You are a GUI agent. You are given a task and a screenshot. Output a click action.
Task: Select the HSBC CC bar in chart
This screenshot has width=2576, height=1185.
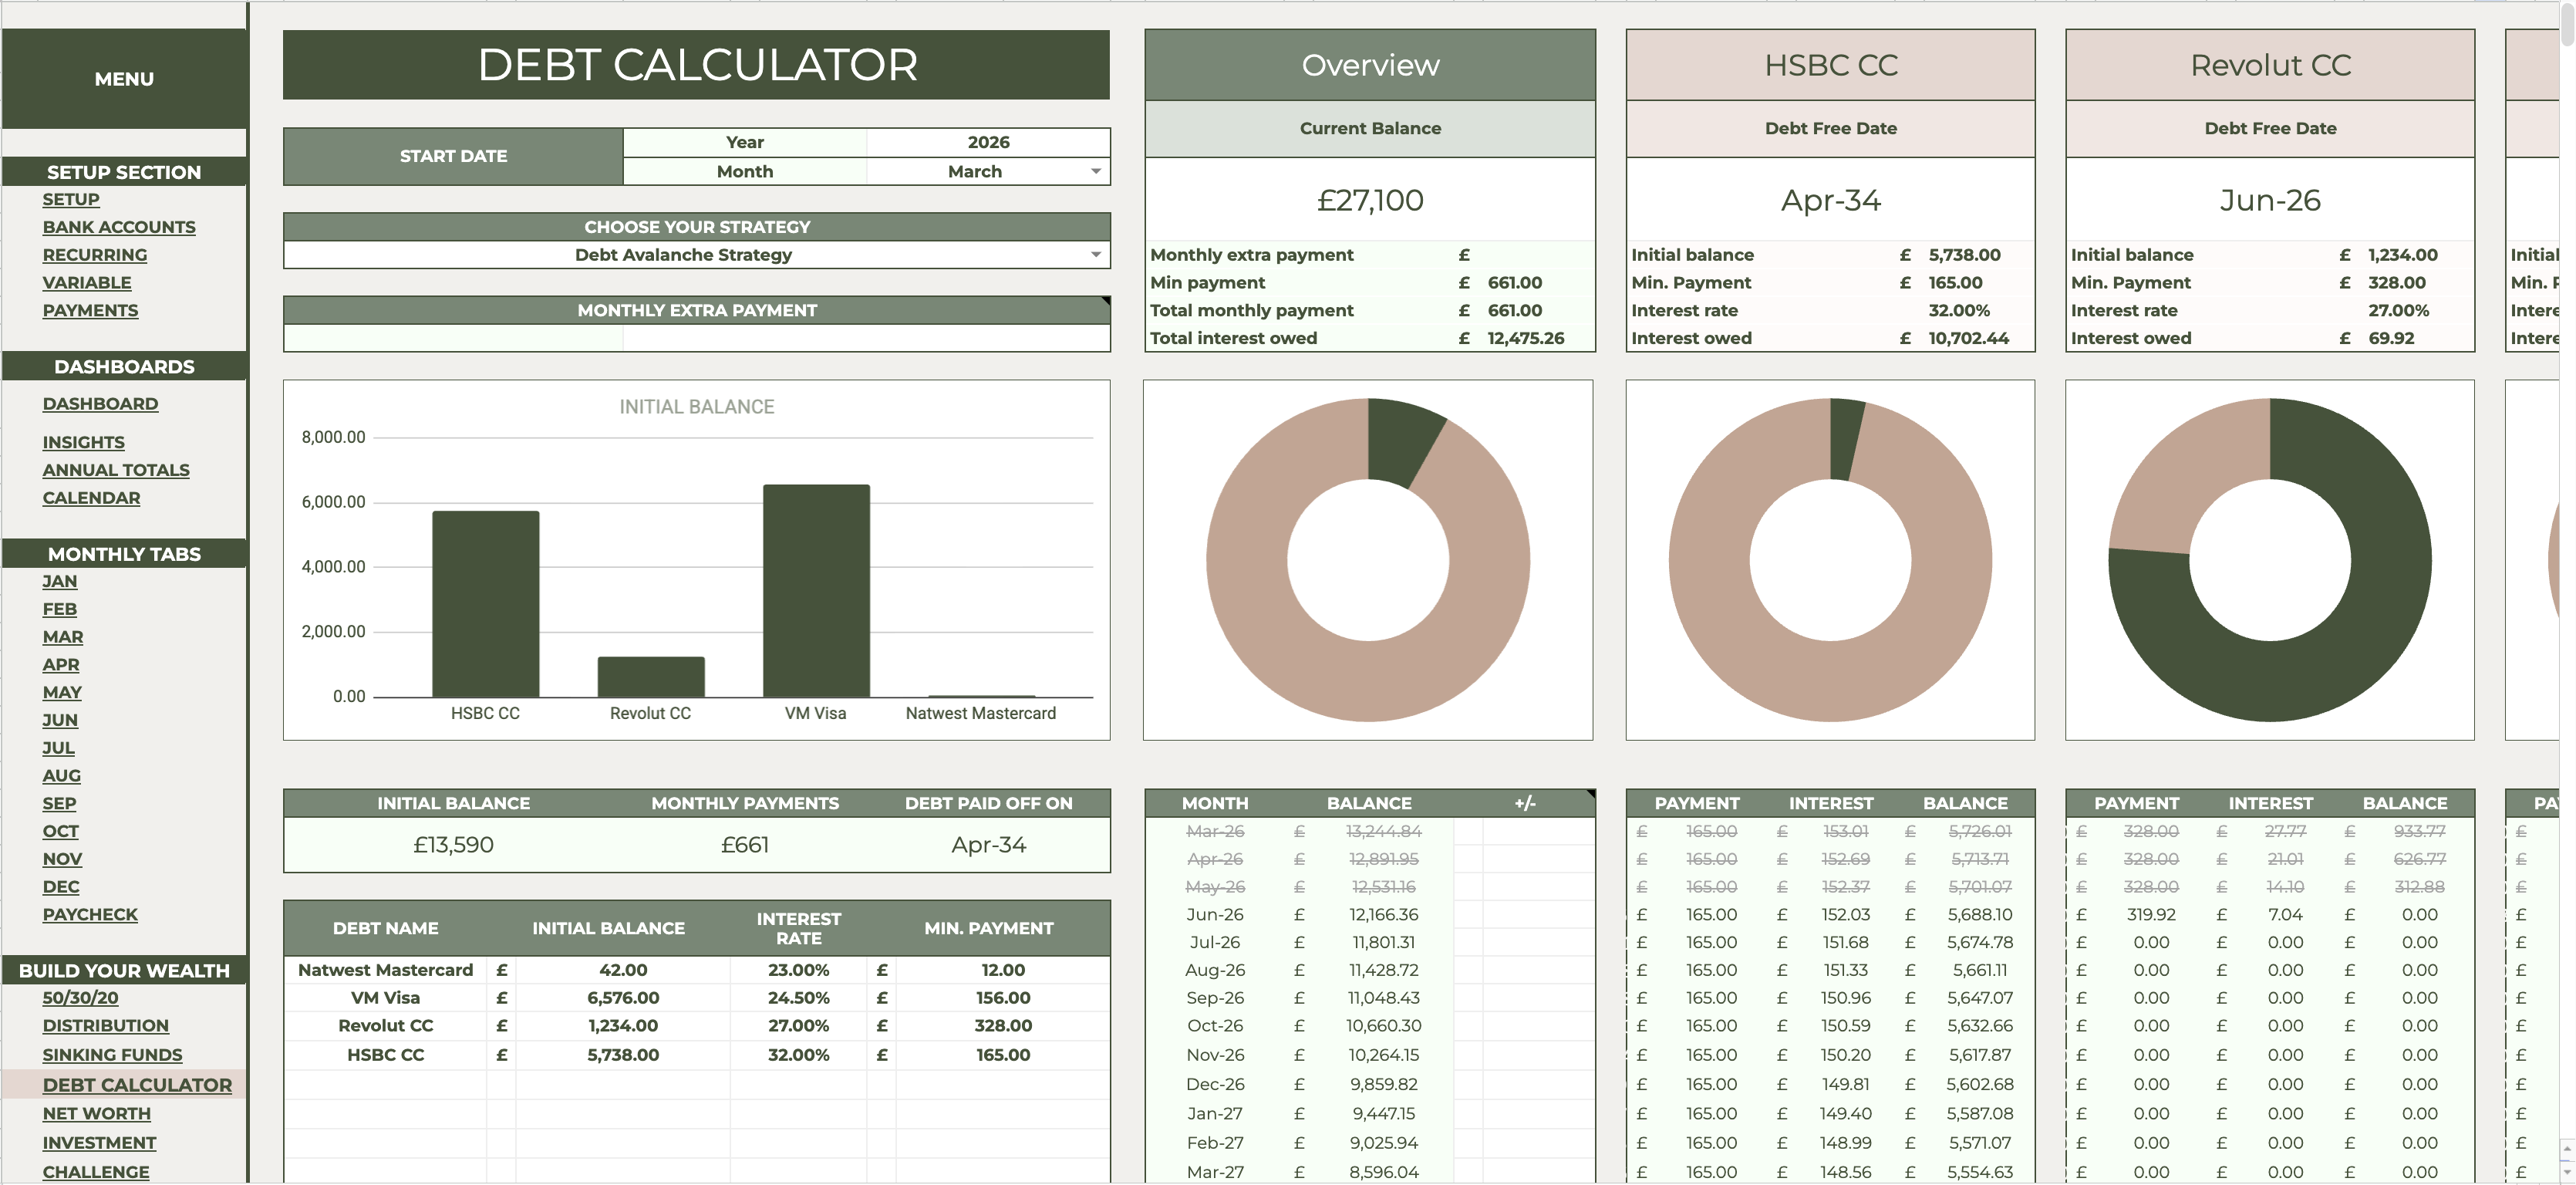click(485, 604)
